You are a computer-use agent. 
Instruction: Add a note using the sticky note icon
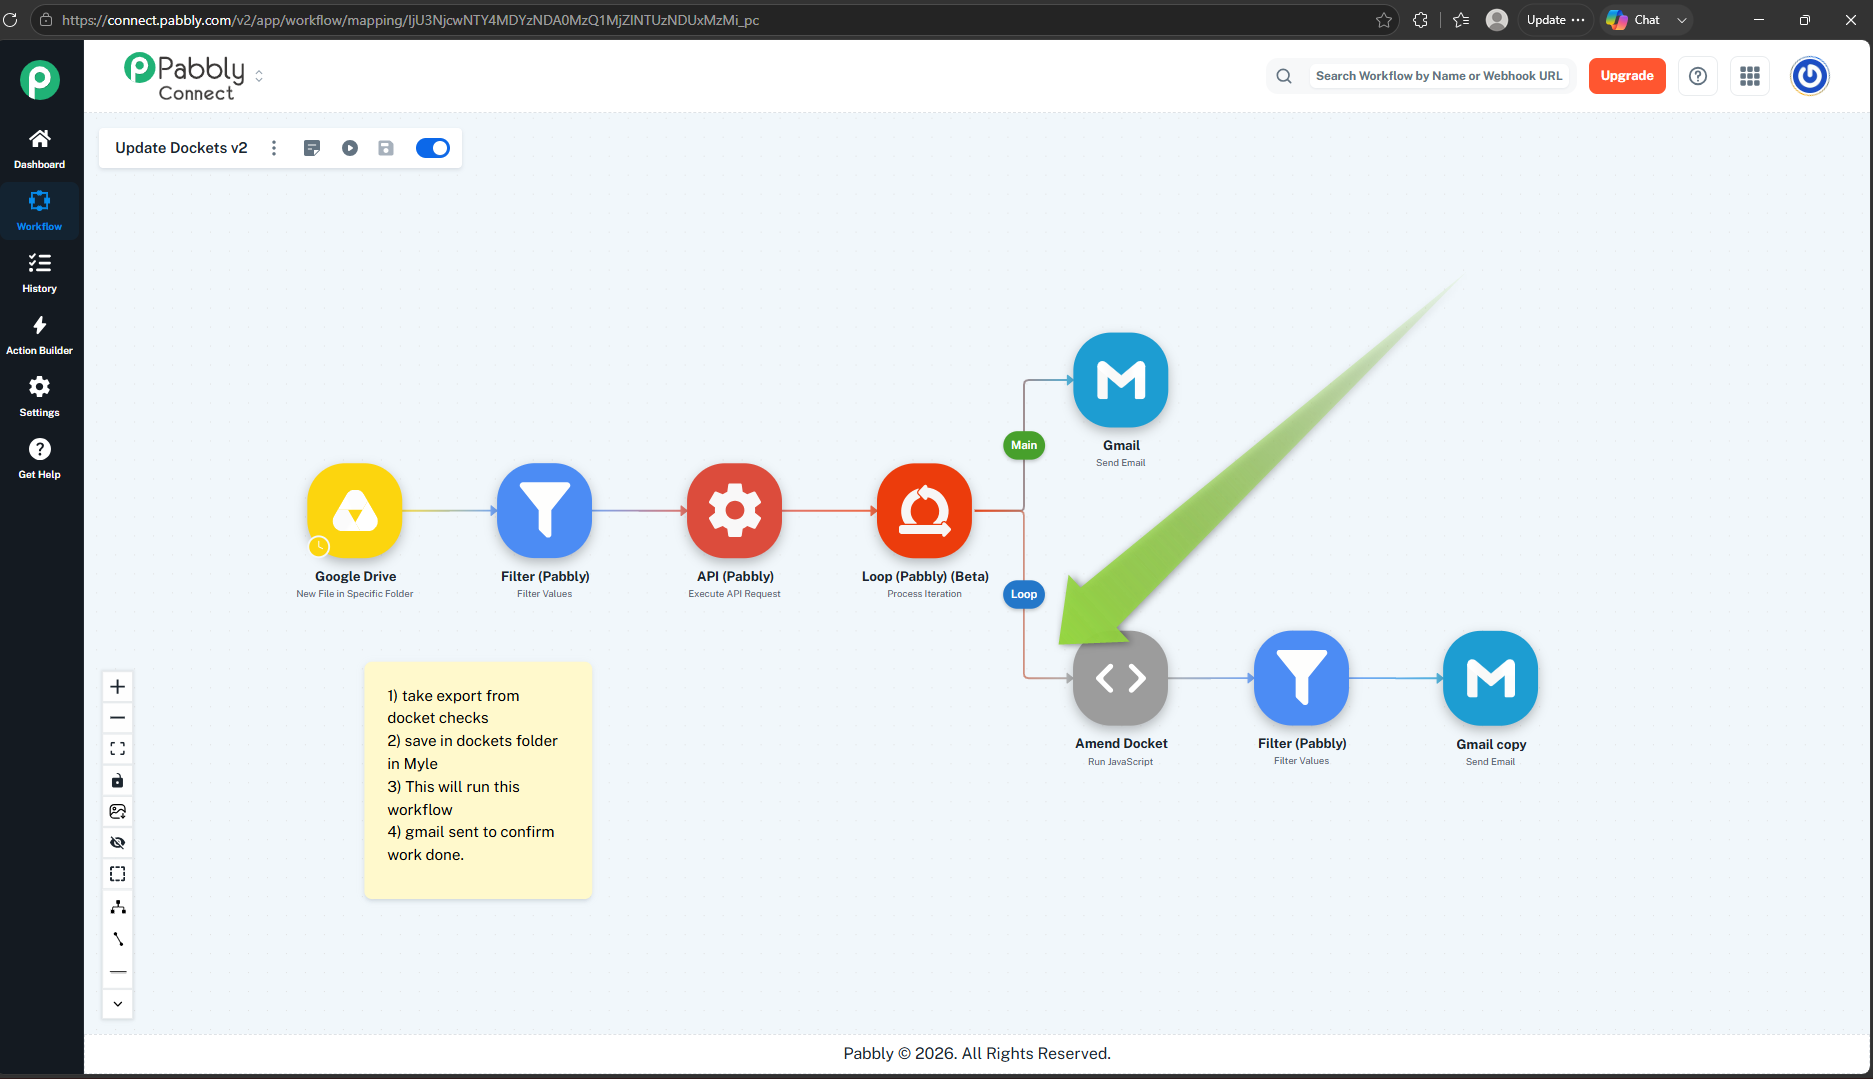click(312, 148)
